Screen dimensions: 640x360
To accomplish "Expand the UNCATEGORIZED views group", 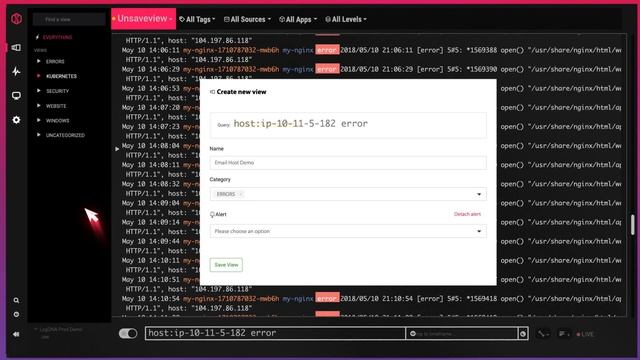I will tap(39, 135).
